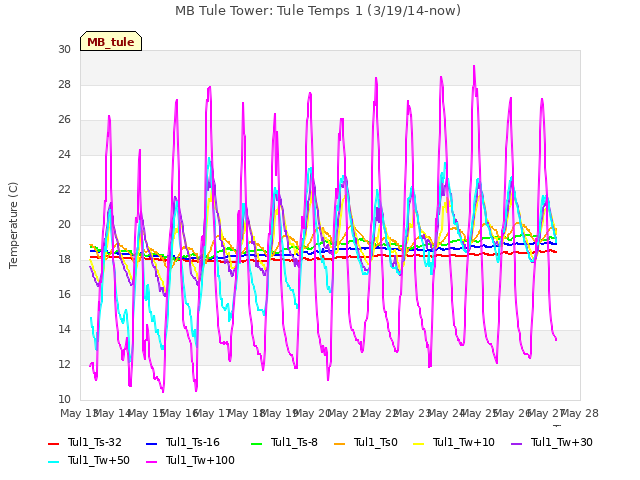Click the 12 y-axis tick label
This screenshot has width=640, height=480.
(64, 364)
